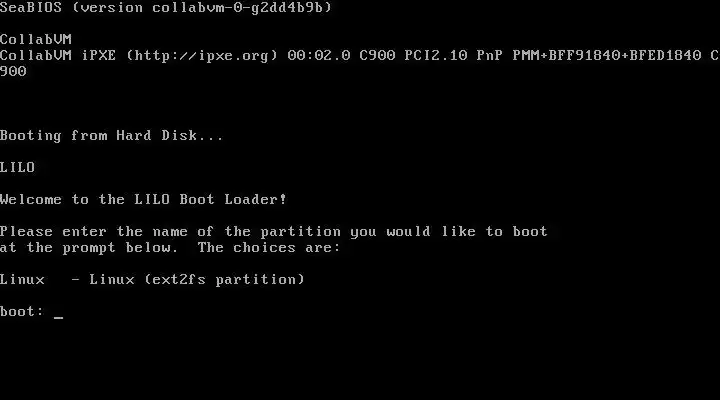Click the "at the prompt below." text

(x=89, y=248)
